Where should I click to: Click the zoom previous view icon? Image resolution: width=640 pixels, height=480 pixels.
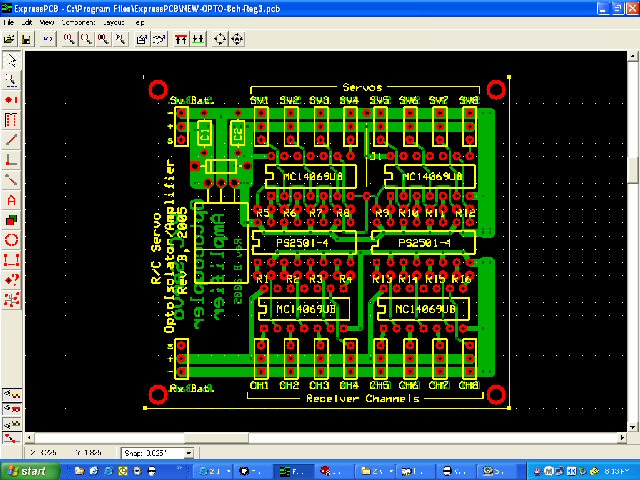point(121,39)
